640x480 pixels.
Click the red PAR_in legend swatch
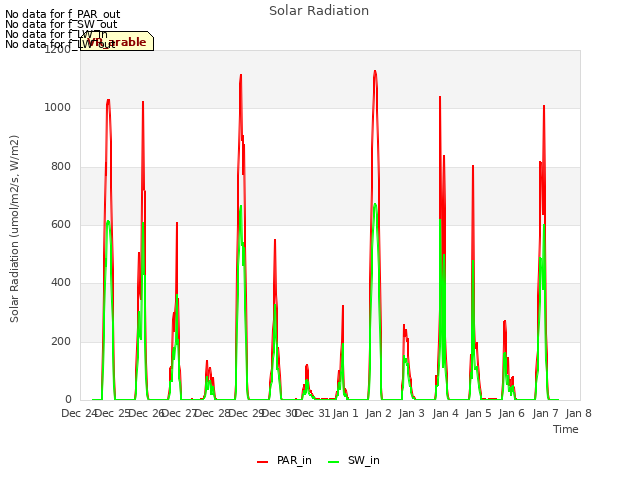tap(262, 462)
